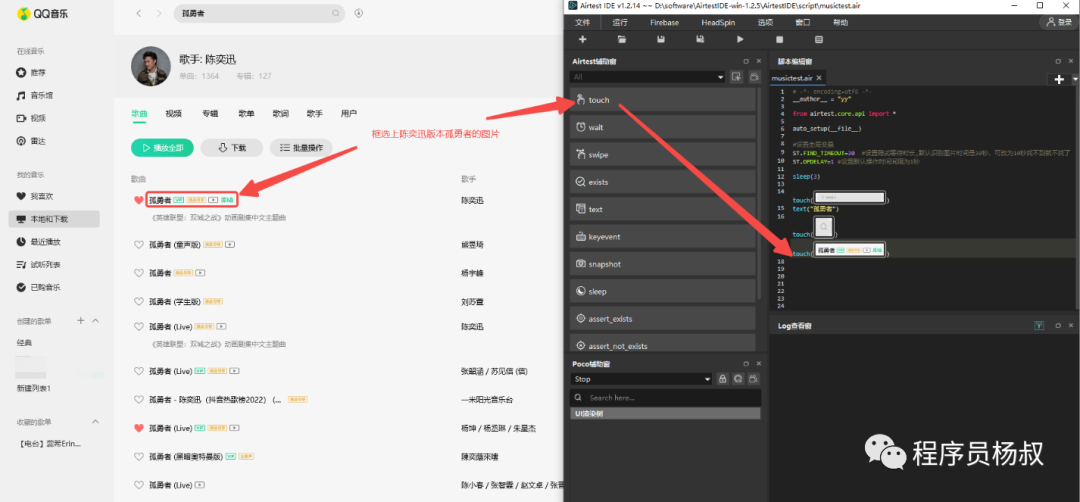Switch to the 专辑 tab in QQ Music
The height and width of the screenshot is (502, 1080).
210,114
